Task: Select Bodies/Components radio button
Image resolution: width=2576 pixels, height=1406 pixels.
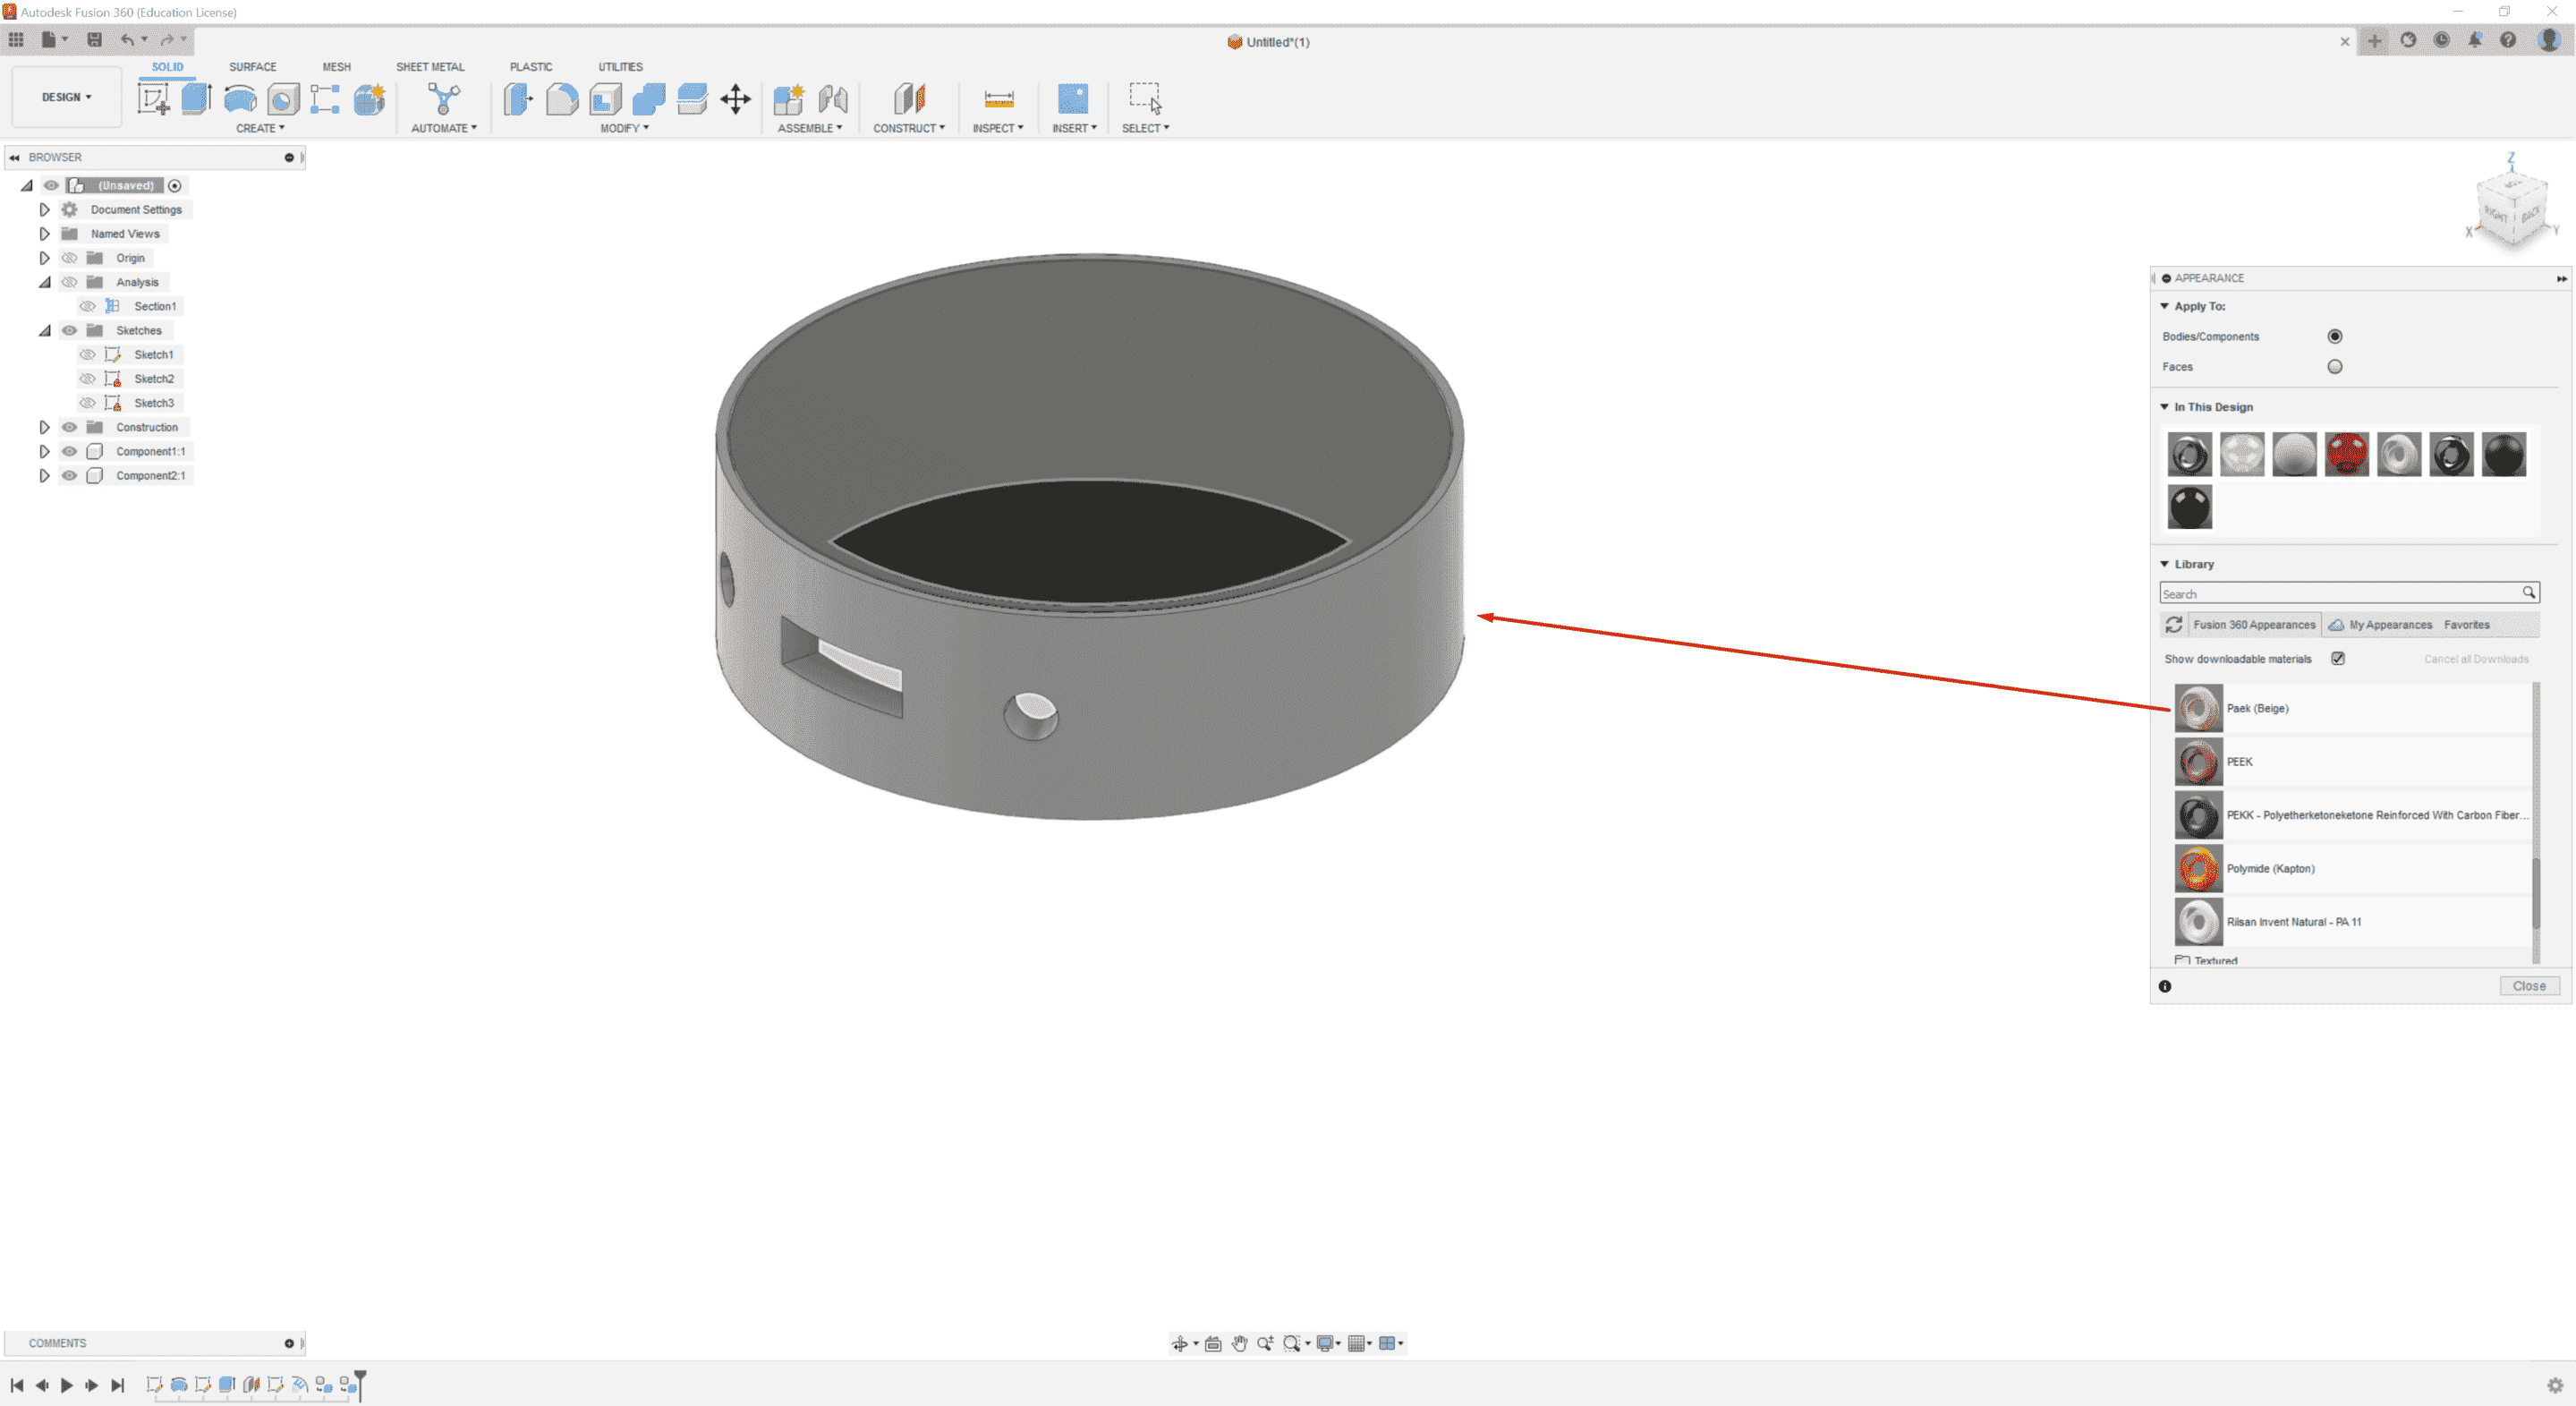Action: point(2335,336)
